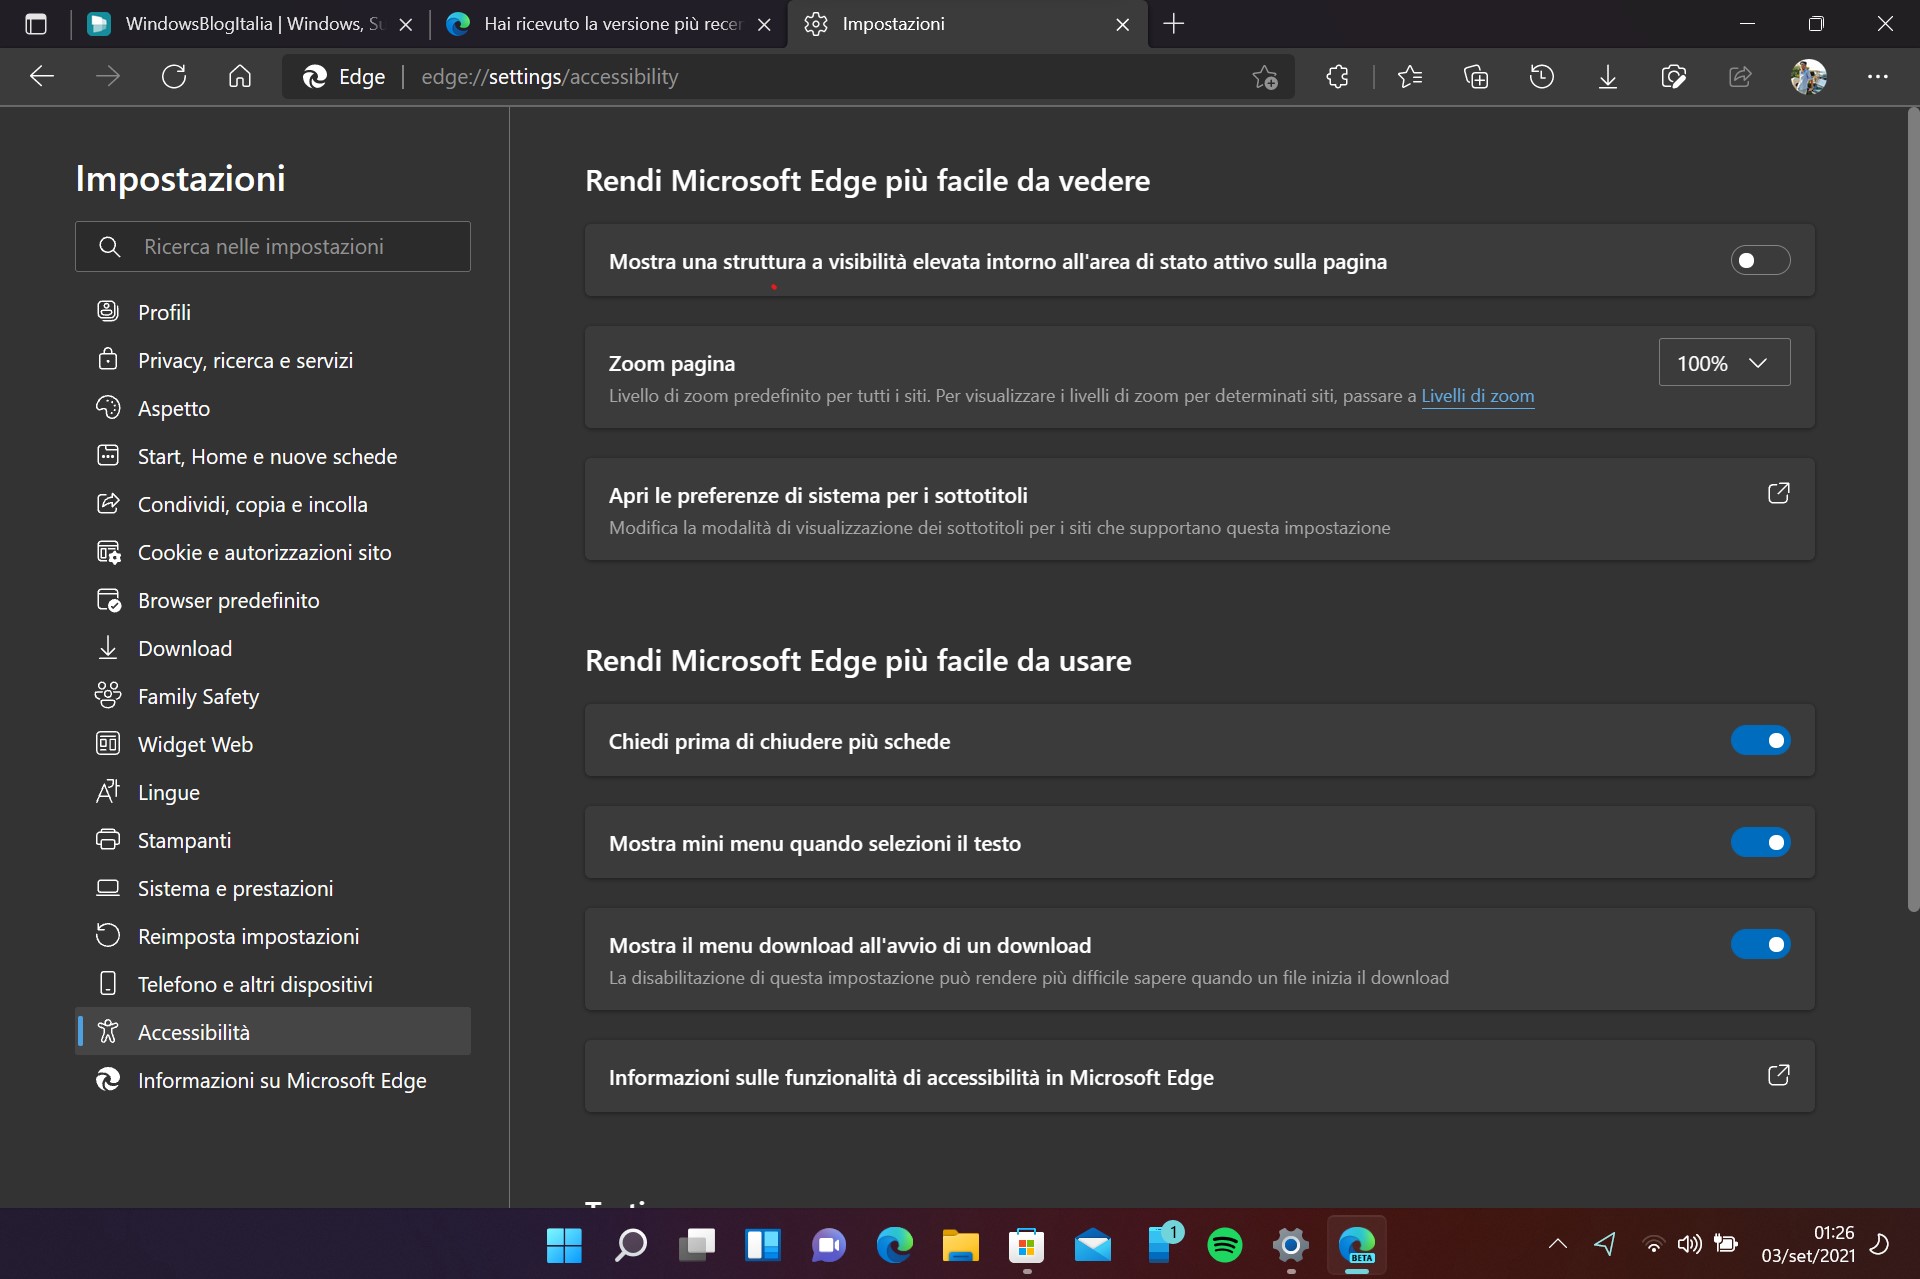
Task: Open Profili settings section
Action: (273, 312)
